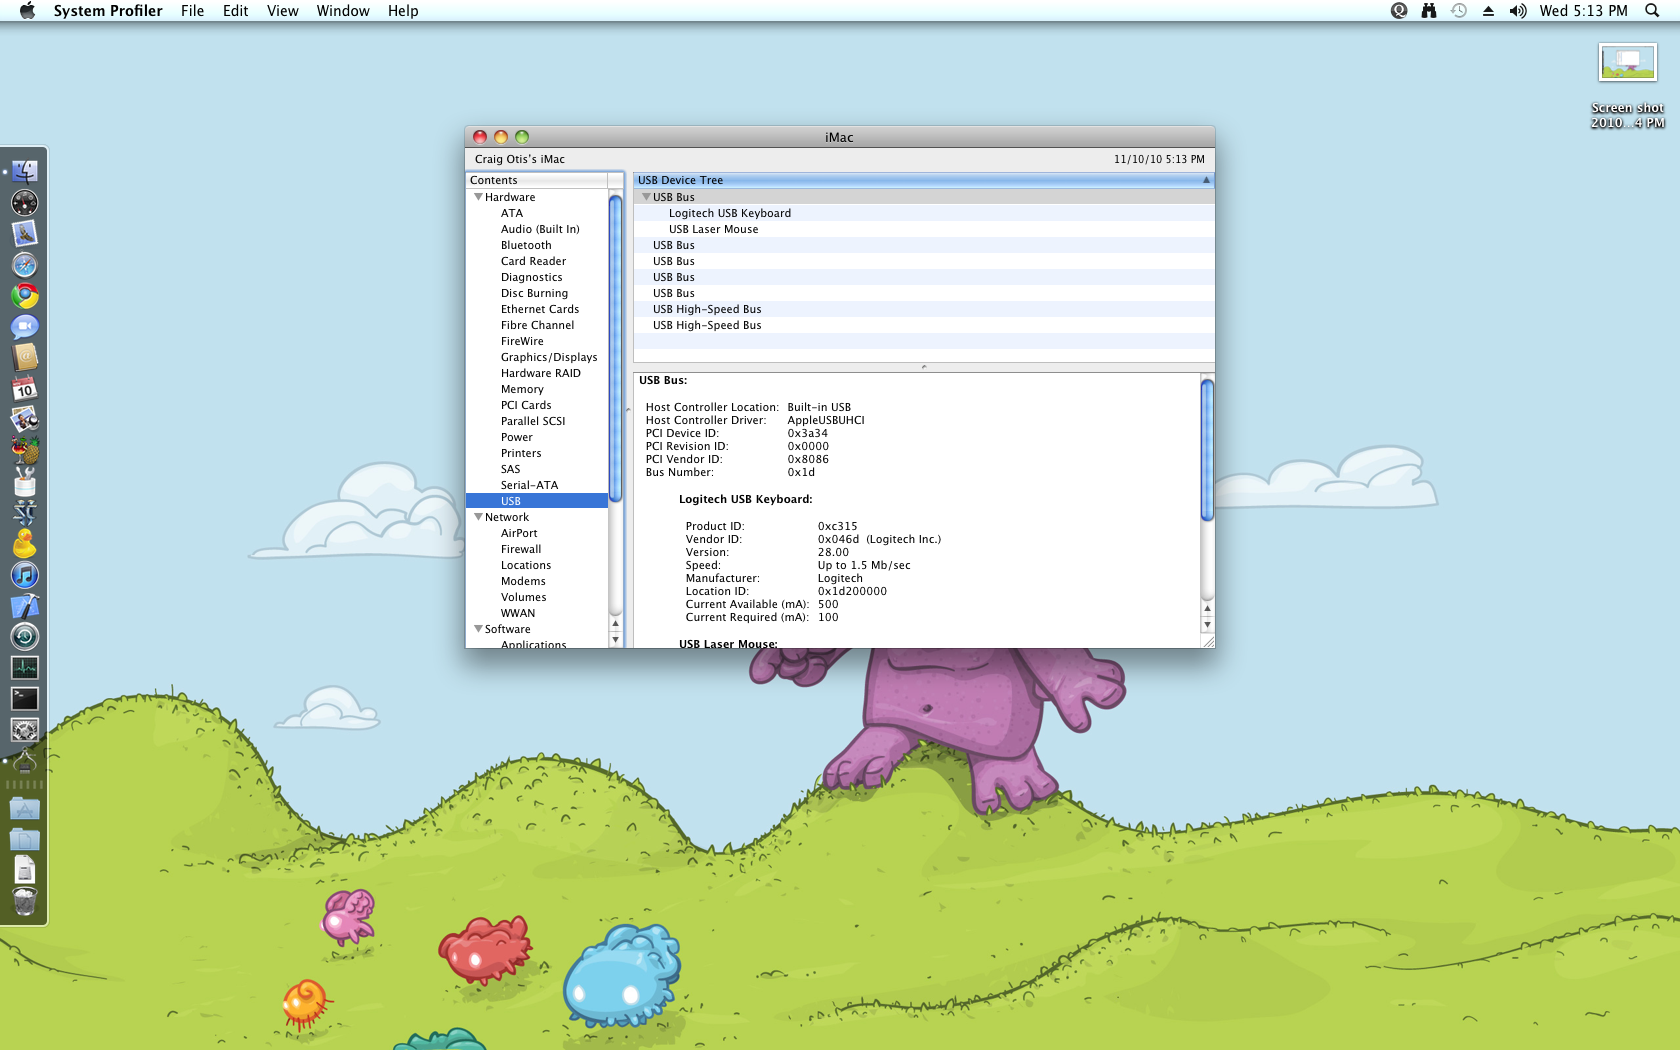Open the Applications folder stack in the Dock
Image resolution: width=1680 pixels, height=1050 pixels.
point(24,808)
